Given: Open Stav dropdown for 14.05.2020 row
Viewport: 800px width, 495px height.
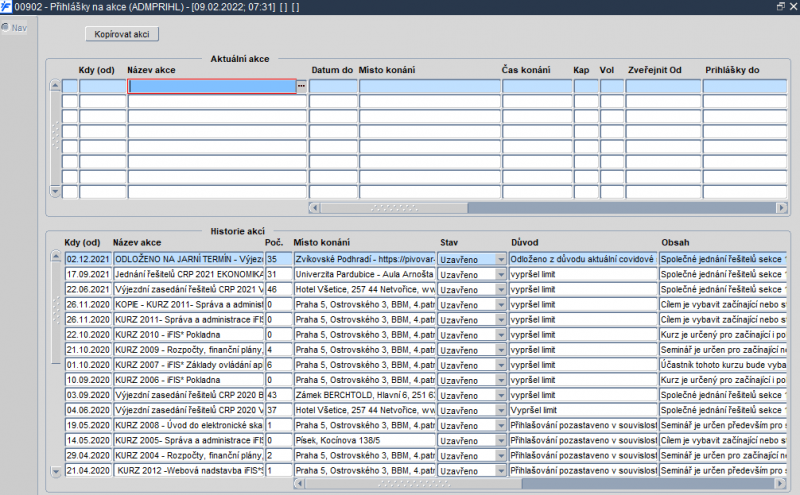Looking at the screenshot, I should (501, 440).
